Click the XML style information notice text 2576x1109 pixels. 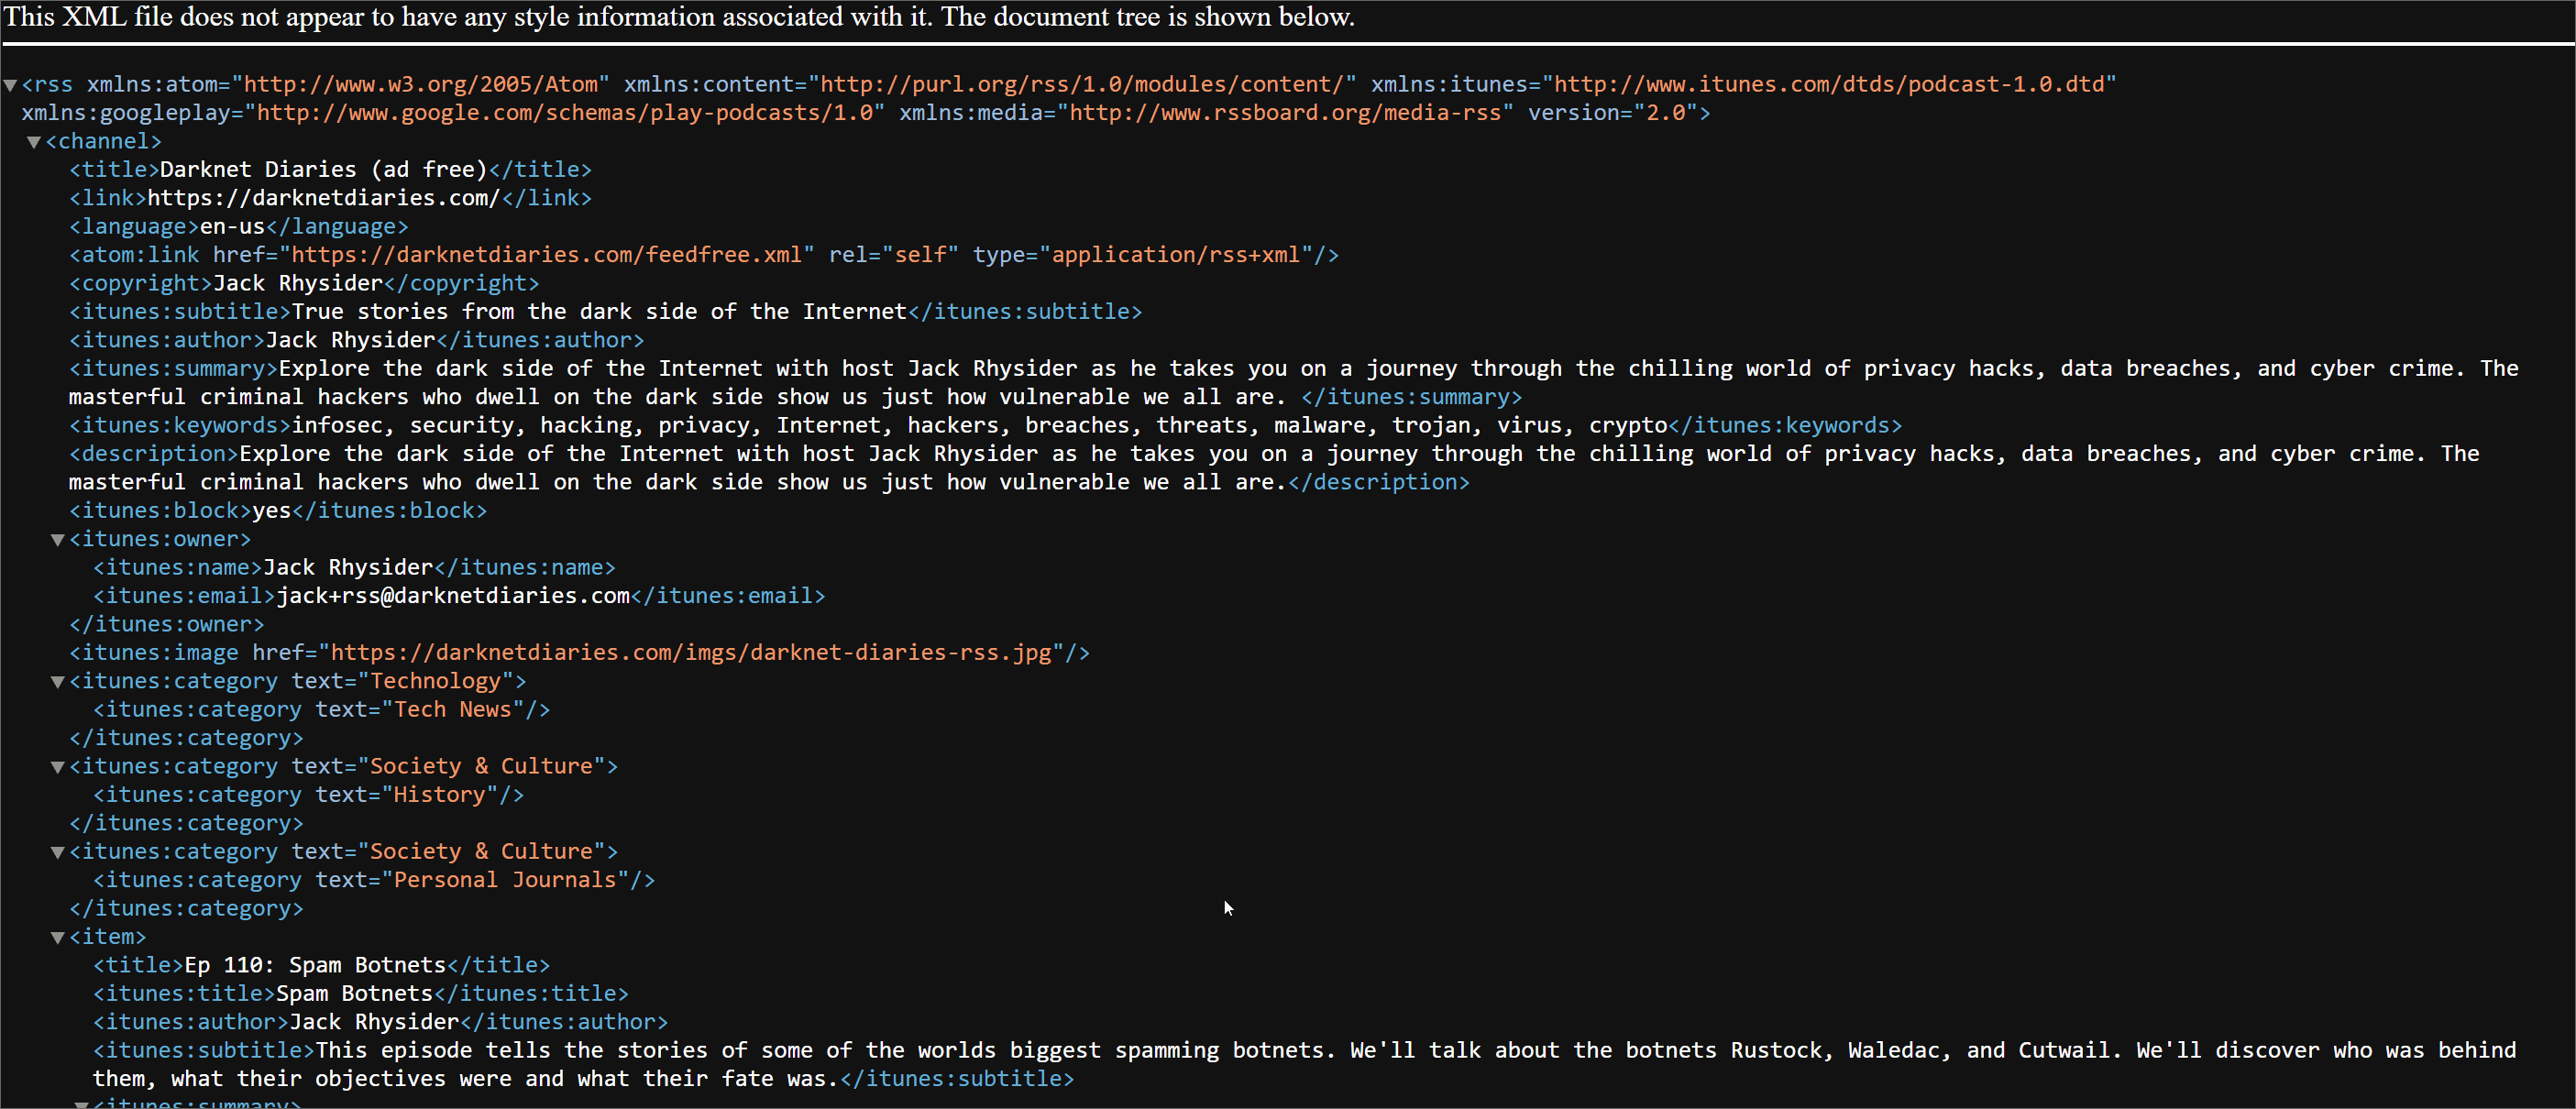pos(678,18)
